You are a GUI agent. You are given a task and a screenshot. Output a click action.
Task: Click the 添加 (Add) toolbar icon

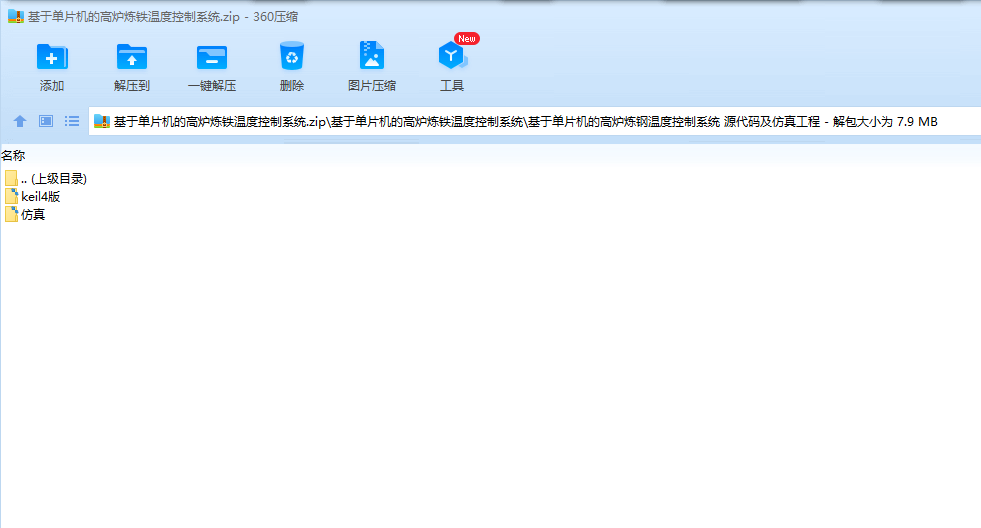[52, 57]
